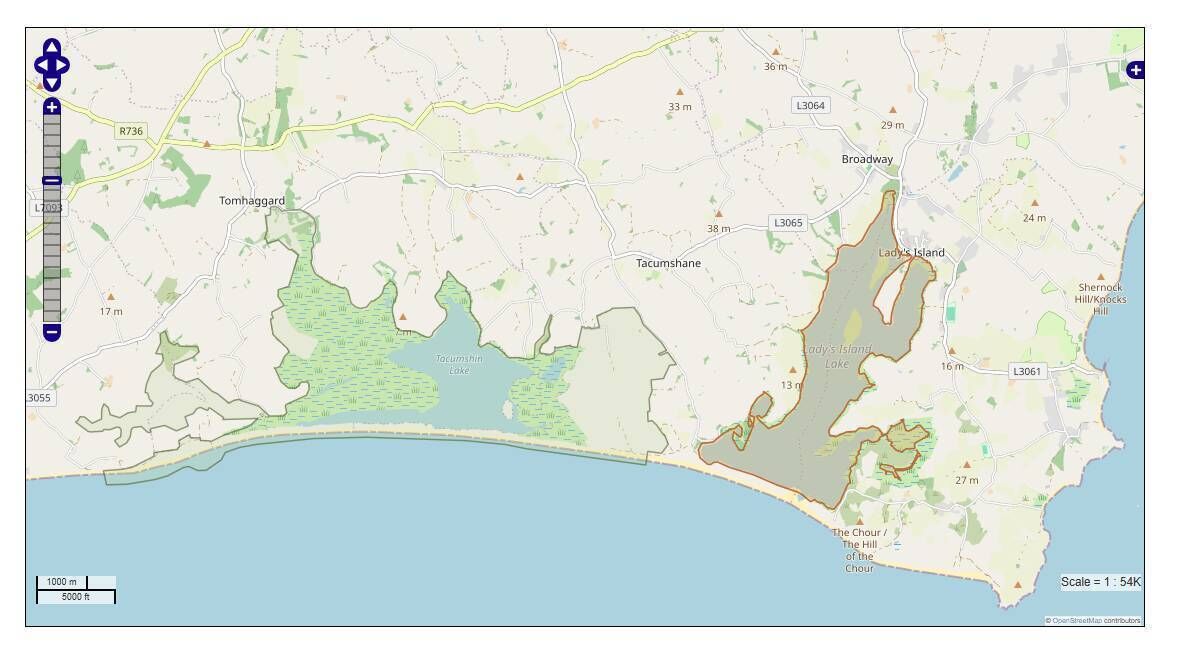1178x656 pixels.
Task: Zoom in using the plus button
Action: click(52, 107)
